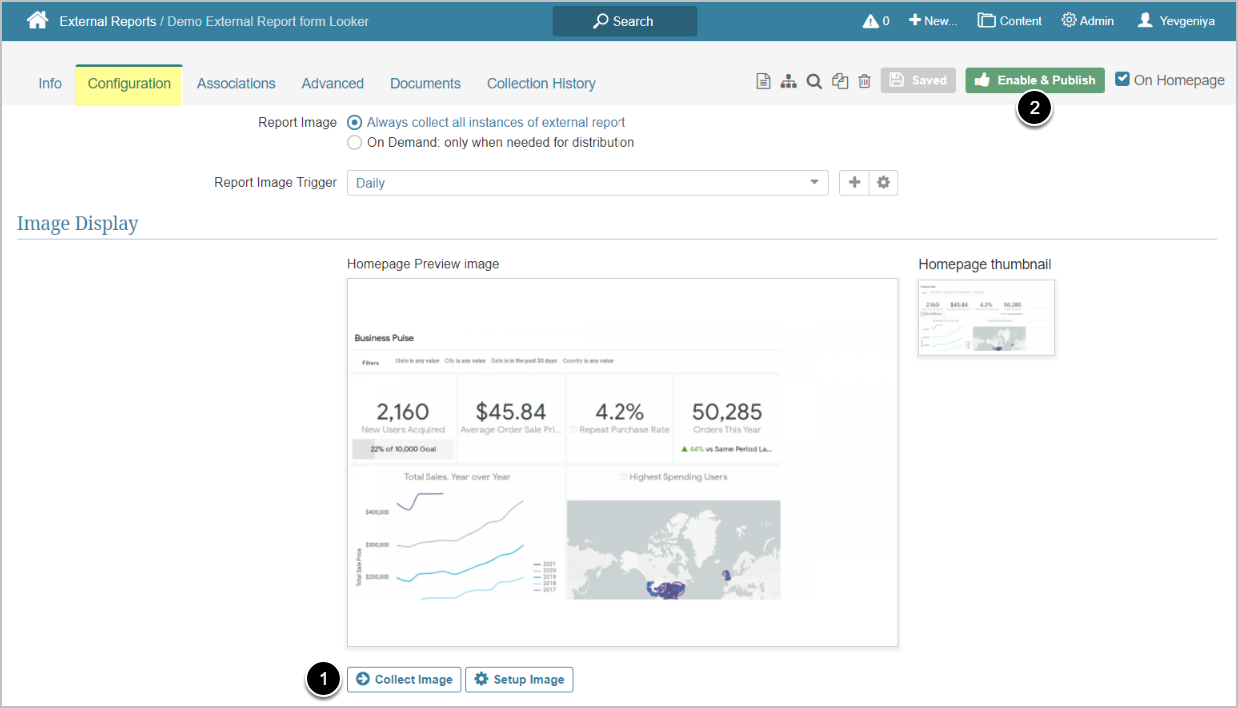Click the Collect Image button

pos(404,679)
